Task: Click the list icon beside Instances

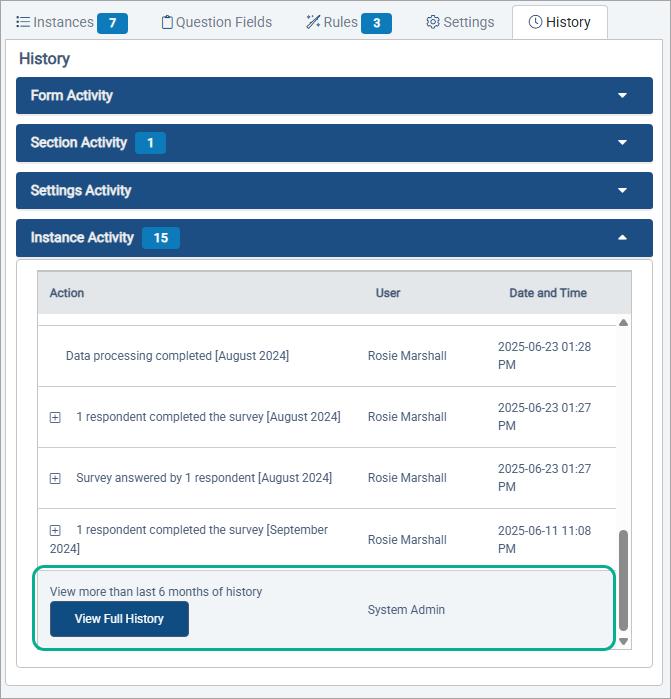Action: point(23,22)
